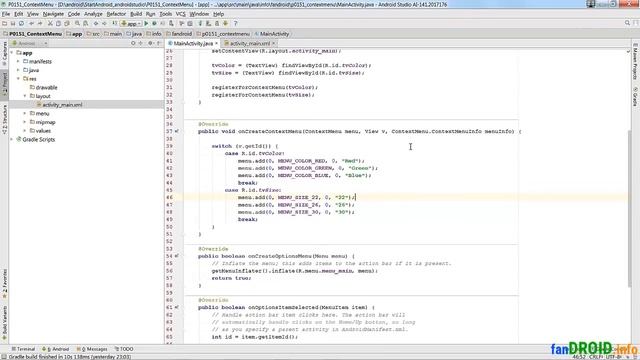Image resolution: width=640 pixels, height=360 pixels.
Task: Click the fandroid breadcrumb item
Action: (179, 34)
